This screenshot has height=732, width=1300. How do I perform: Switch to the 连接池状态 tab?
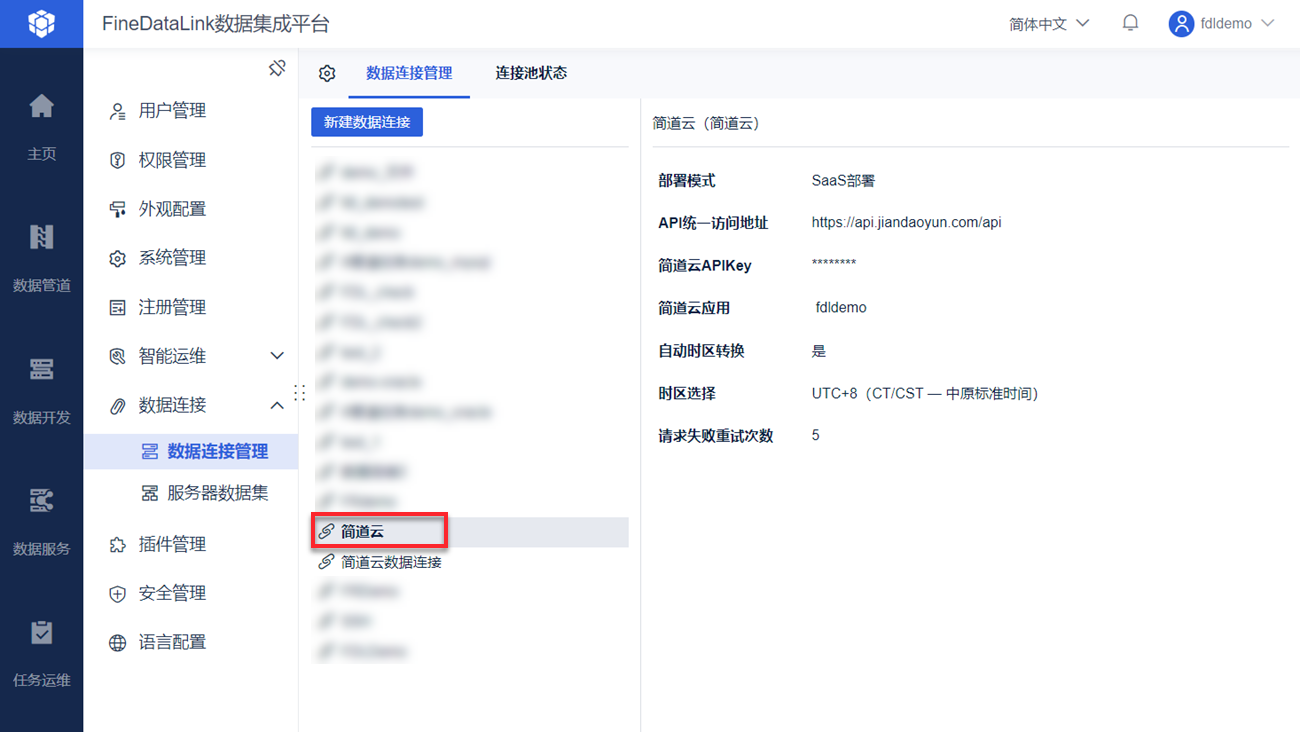pyautogui.click(x=531, y=73)
